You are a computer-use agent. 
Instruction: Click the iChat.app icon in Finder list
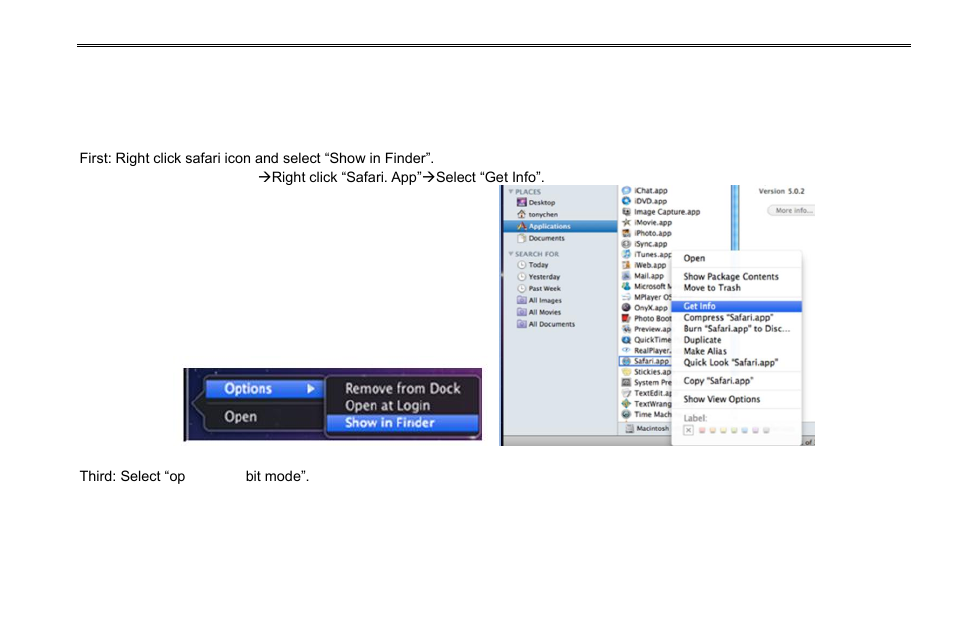point(626,190)
